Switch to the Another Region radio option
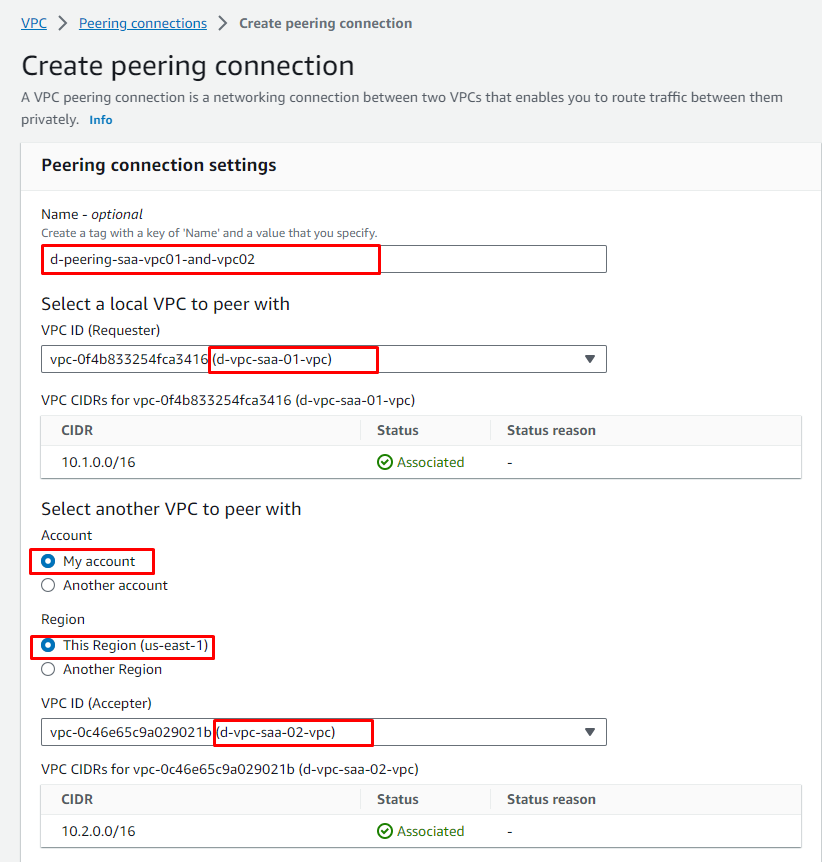Image resolution: width=822 pixels, height=862 pixels. 48,670
